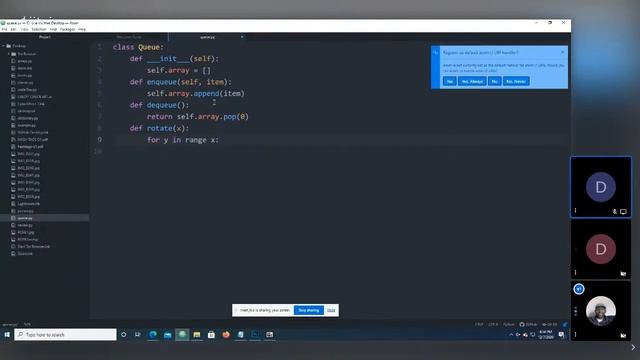Image resolution: width=640 pixels, height=360 pixels.
Task: Close the queue.py editor tab
Action: (242, 37)
